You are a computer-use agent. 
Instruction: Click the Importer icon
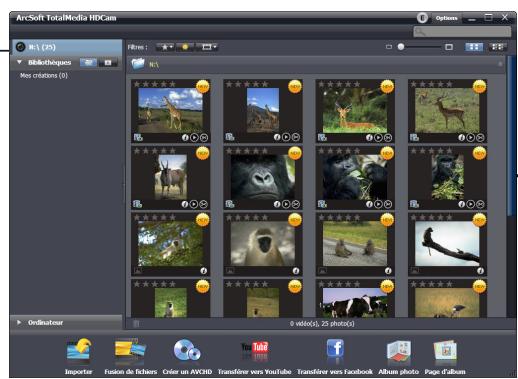pos(78,349)
